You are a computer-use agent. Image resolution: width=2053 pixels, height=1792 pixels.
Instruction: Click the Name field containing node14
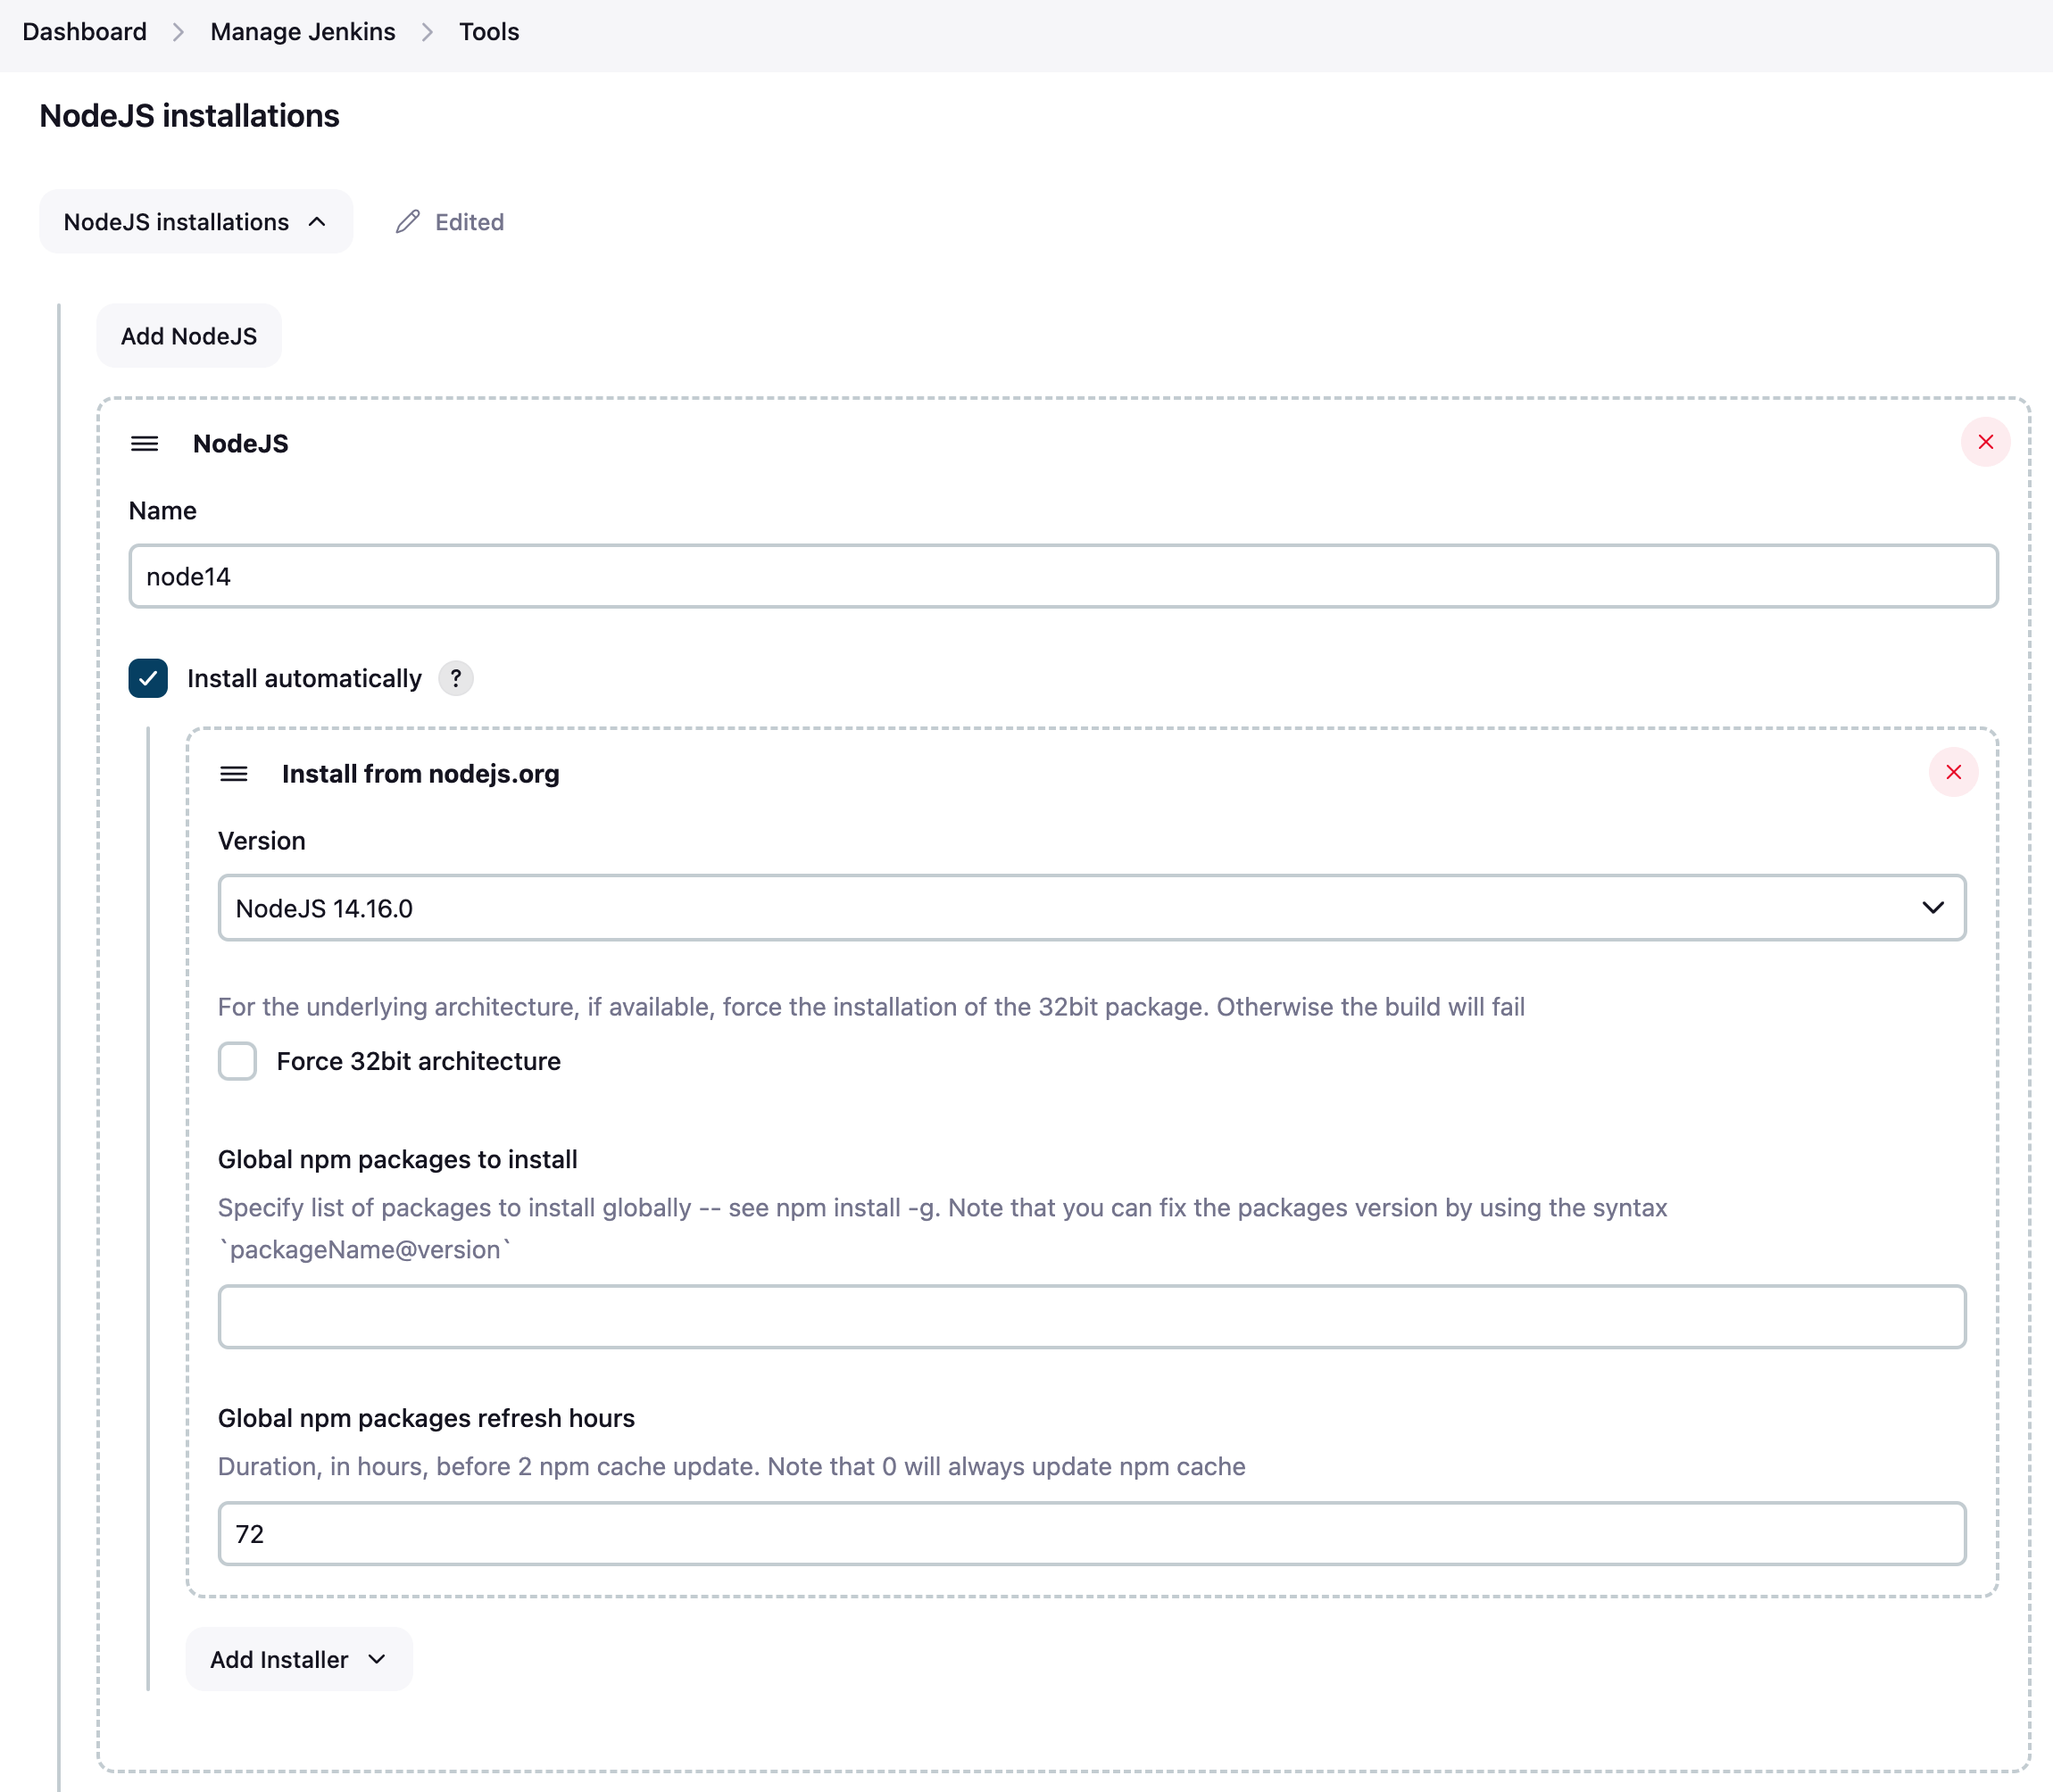click(x=1062, y=576)
